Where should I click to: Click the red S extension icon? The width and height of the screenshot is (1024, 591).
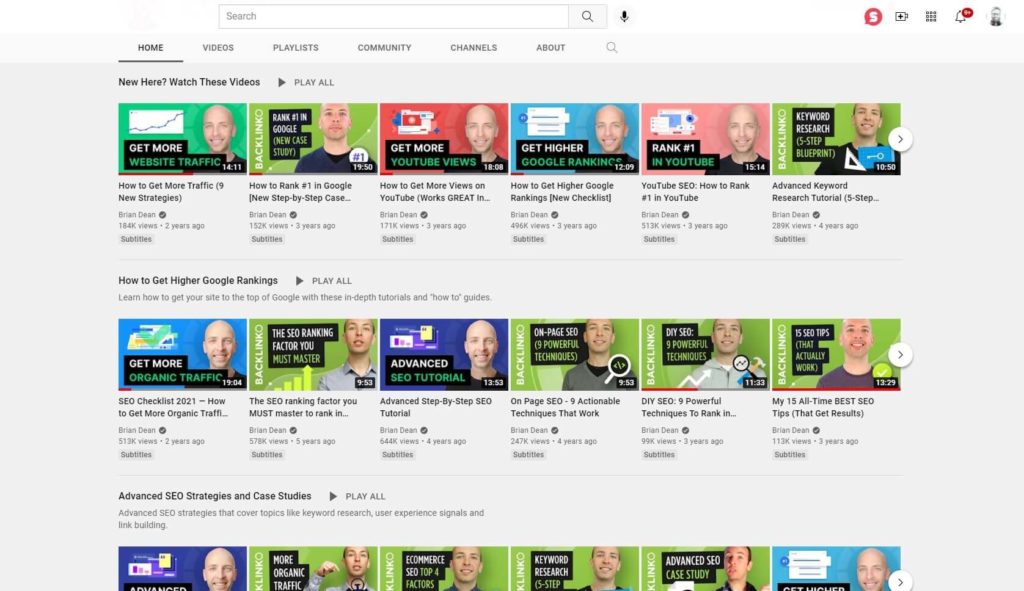873,16
